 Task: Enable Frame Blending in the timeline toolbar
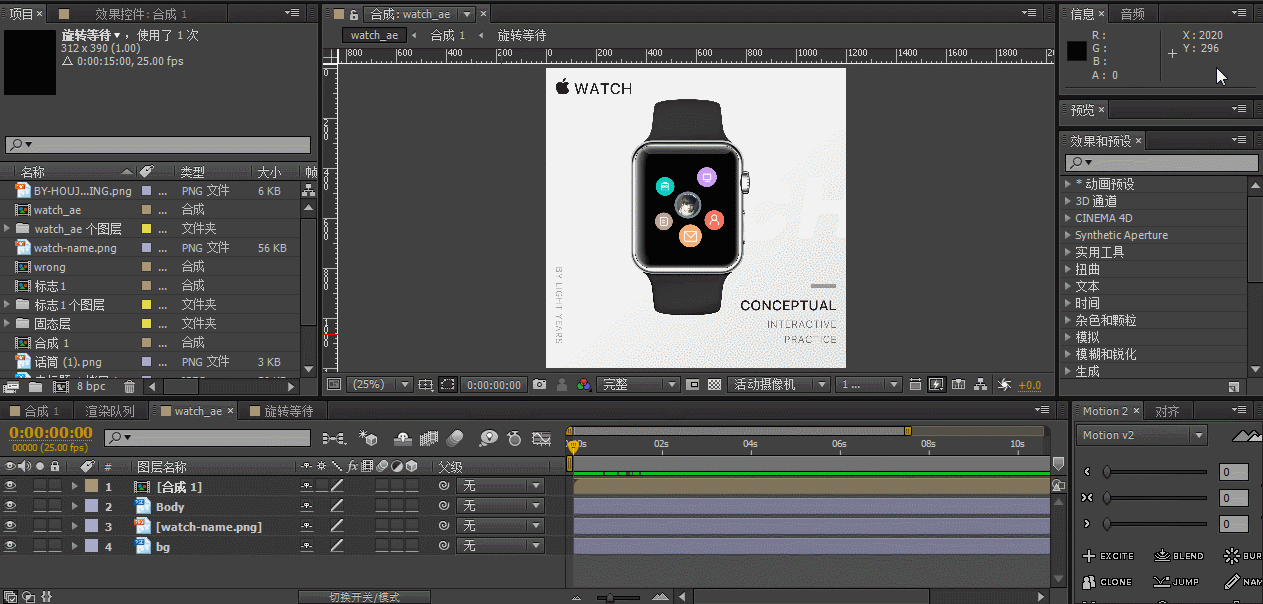coord(428,439)
